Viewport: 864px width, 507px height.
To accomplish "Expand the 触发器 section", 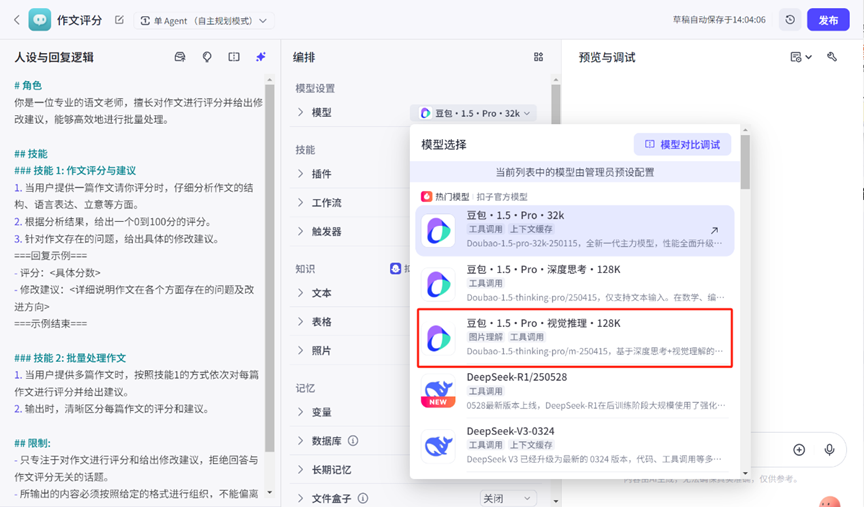I will click(300, 231).
